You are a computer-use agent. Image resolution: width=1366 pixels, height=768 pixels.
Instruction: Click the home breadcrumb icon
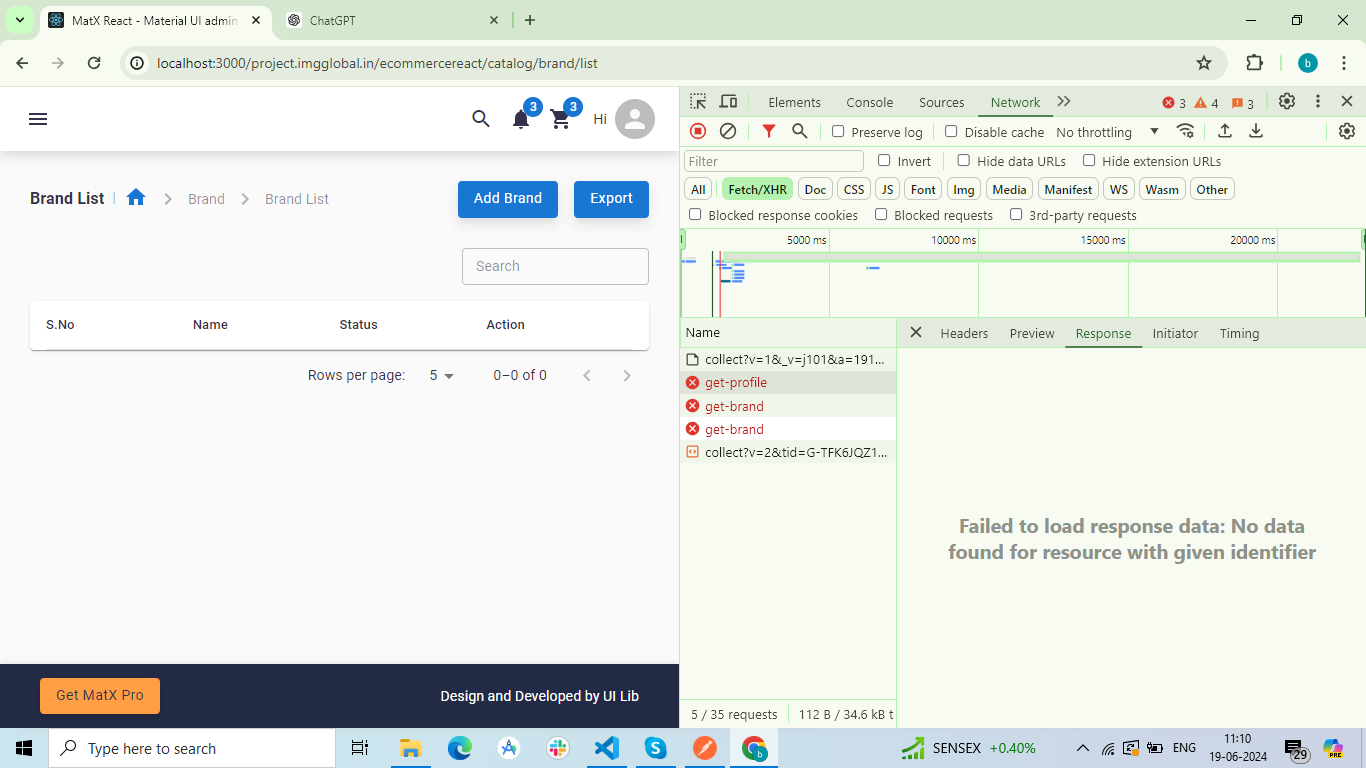pyautogui.click(x=136, y=198)
